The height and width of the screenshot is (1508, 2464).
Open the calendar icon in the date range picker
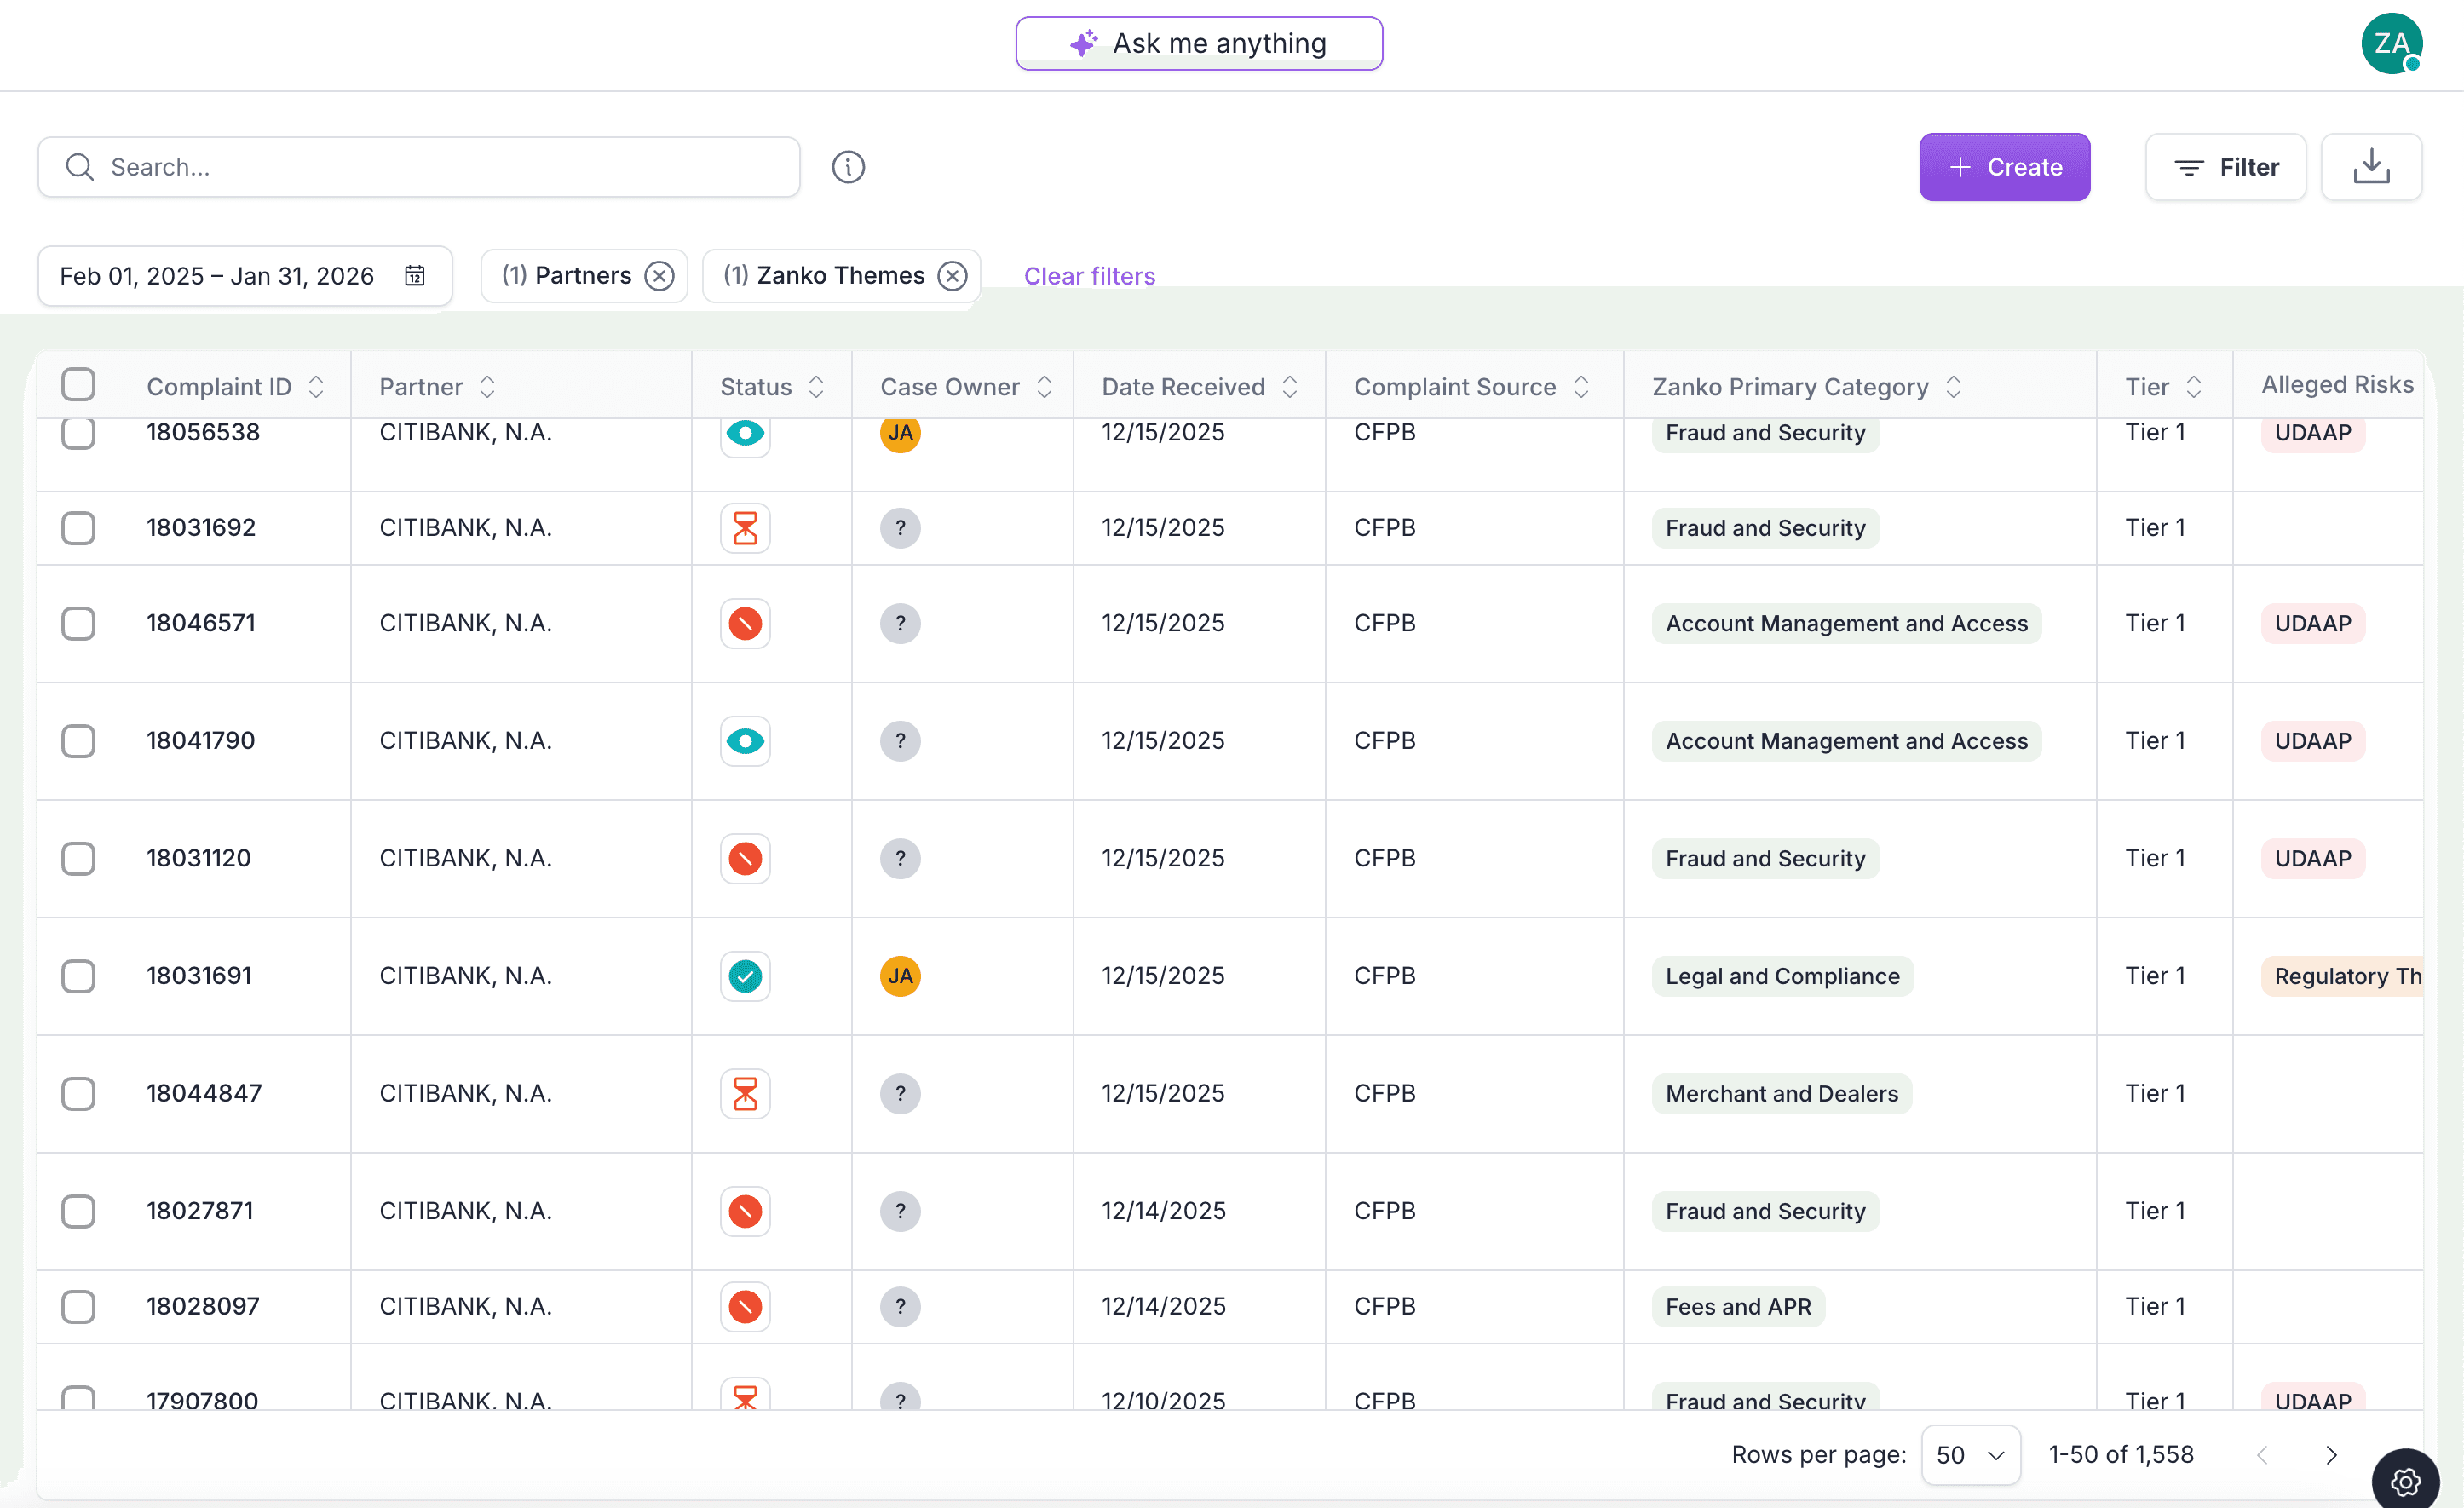point(414,276)
